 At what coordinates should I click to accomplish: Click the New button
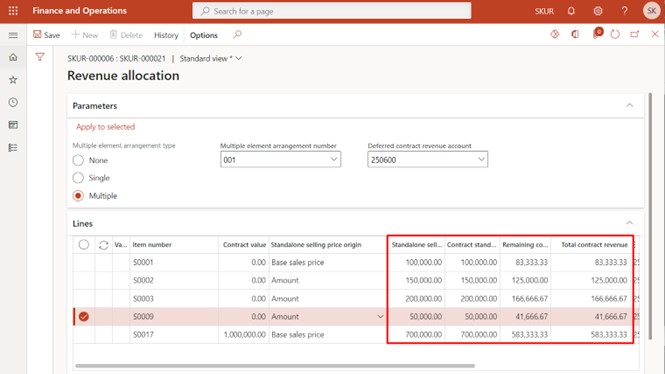[x=85, y=35]
